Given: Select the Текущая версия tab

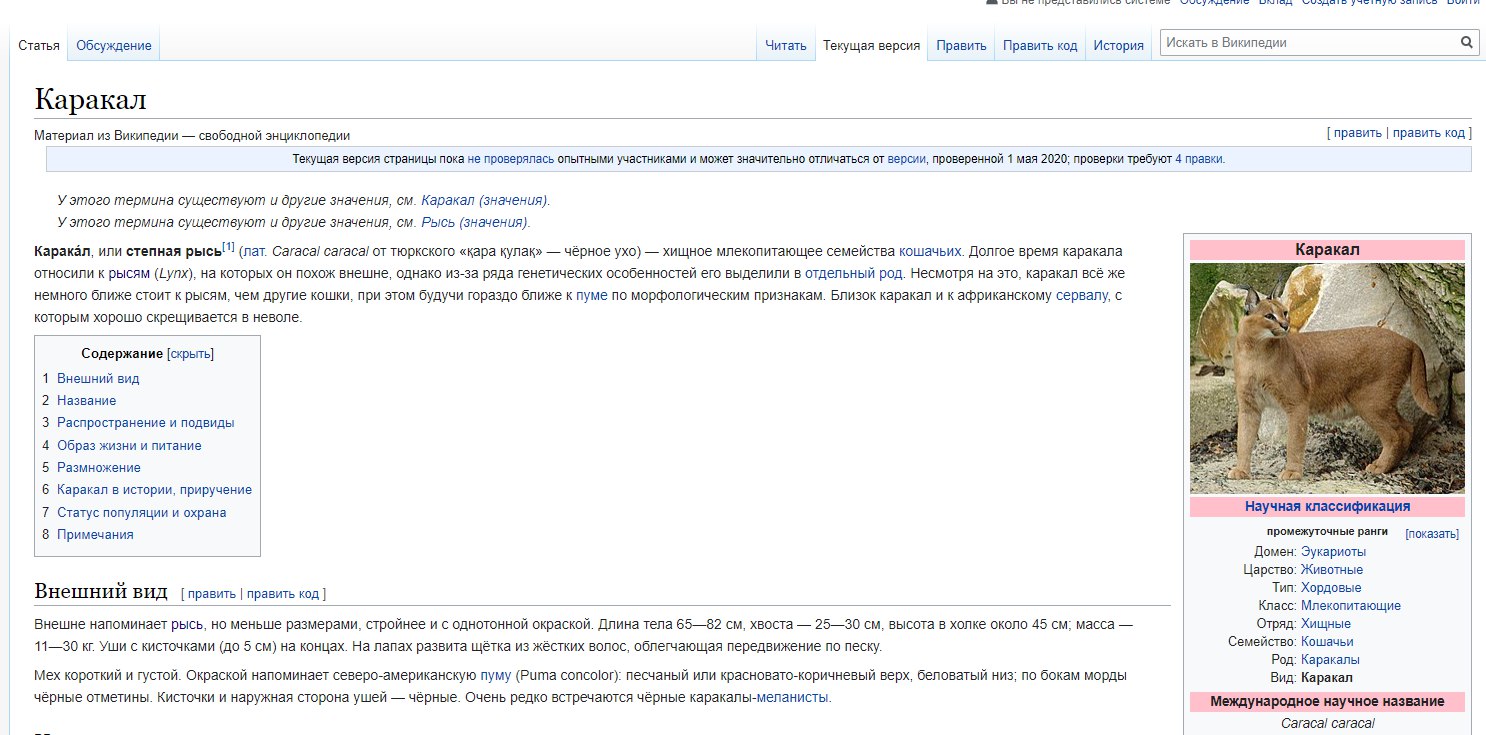Looking at the screenshot, I should (871, 46).
